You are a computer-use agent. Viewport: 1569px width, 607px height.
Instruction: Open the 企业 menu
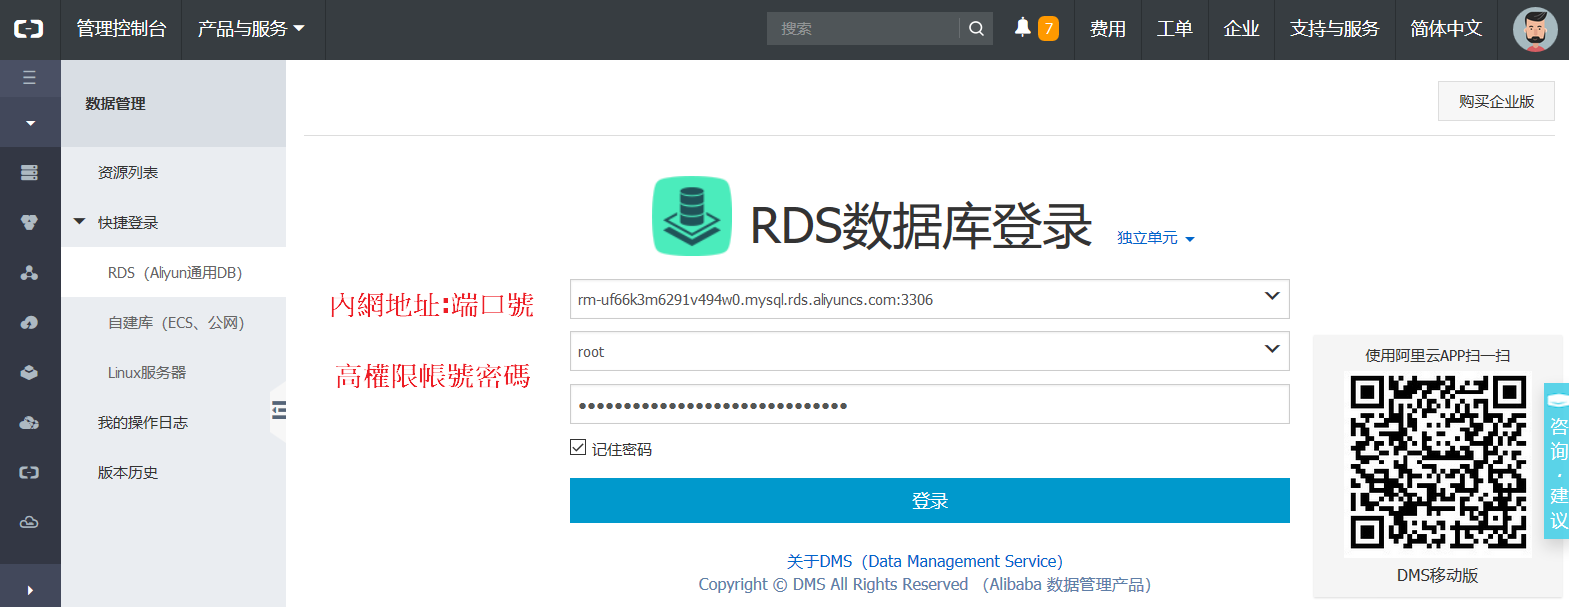click(1241, 29)
